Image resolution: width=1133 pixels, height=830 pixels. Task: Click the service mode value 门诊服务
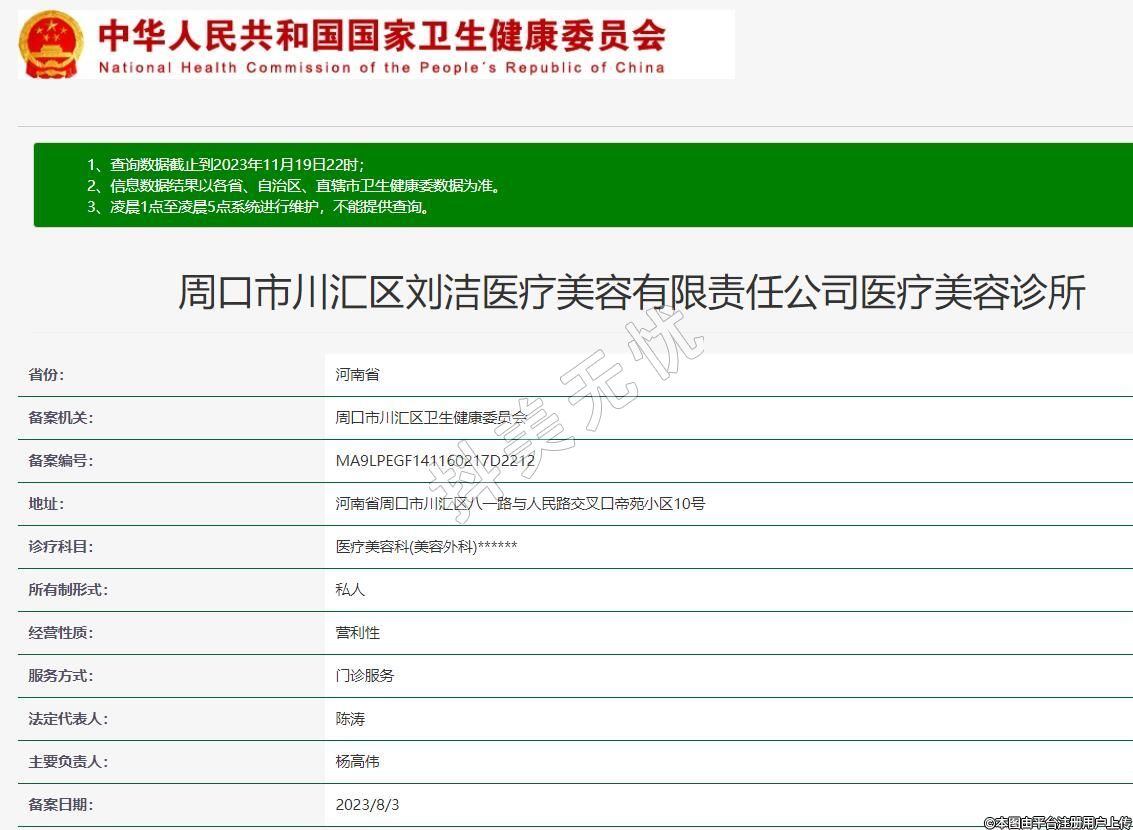pyautogui.click(x=365, y=676)
